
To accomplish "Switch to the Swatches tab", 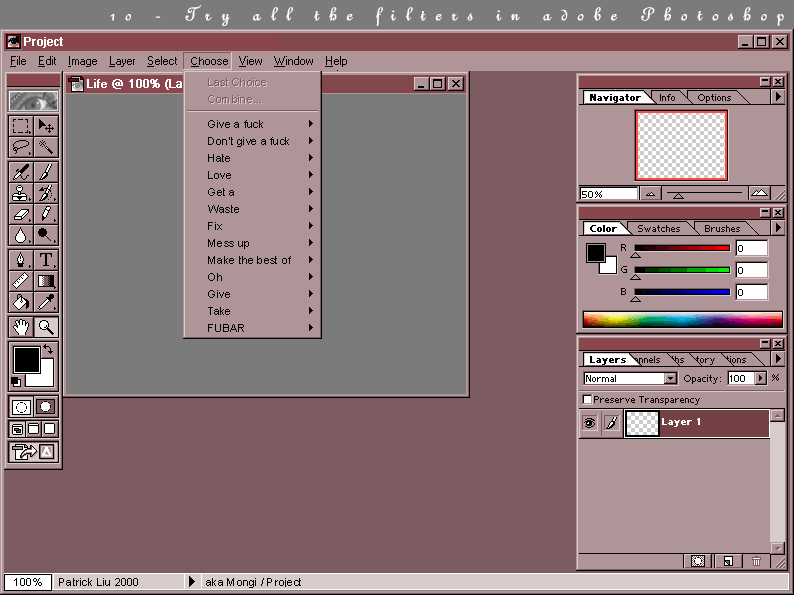I will [658, 229].
